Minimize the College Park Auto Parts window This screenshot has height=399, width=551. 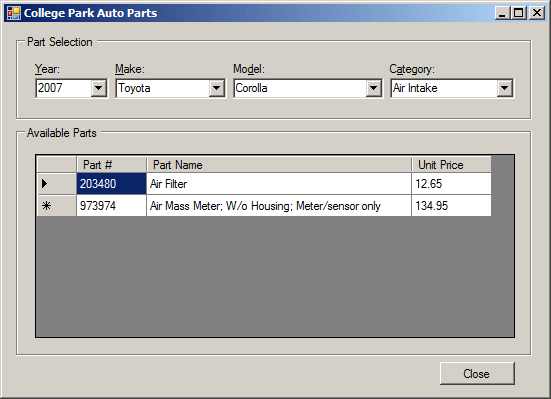pos(503,13)
